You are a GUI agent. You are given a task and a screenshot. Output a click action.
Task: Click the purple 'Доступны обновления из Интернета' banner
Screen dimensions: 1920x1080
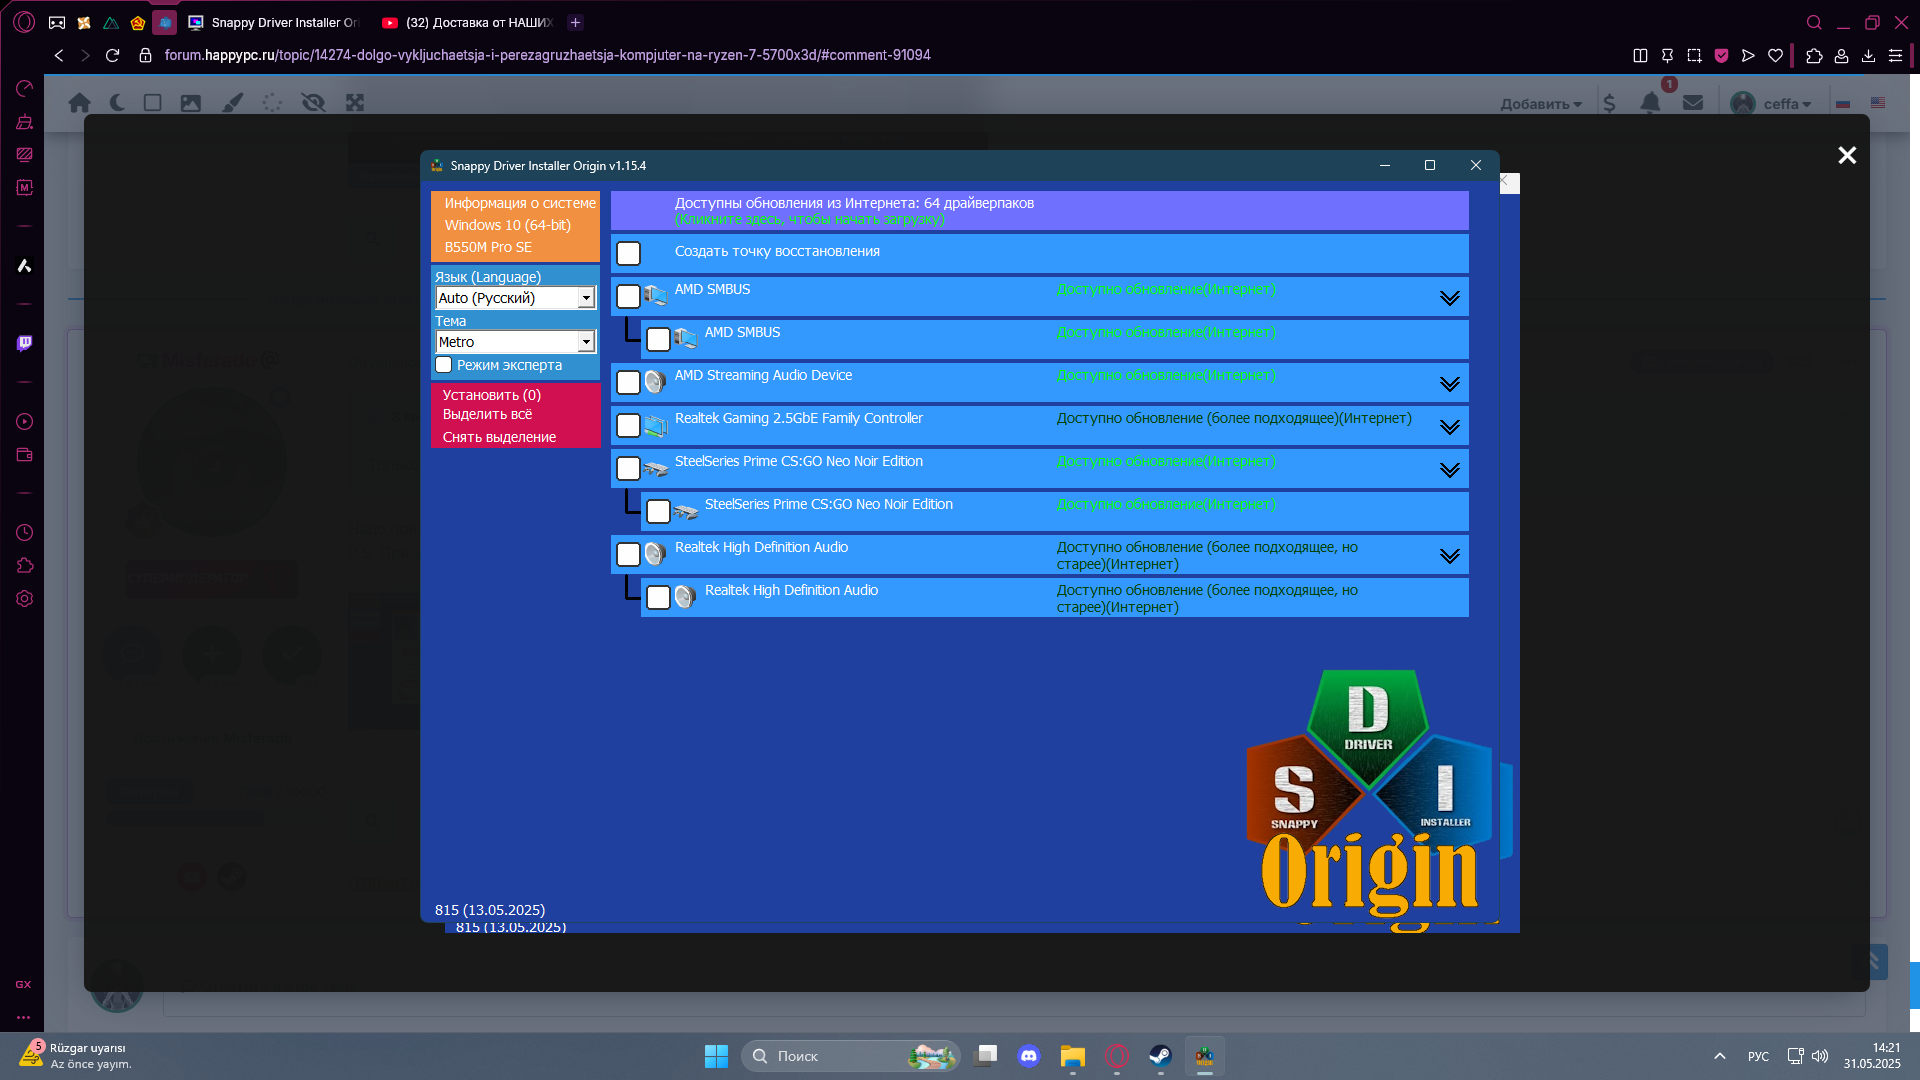coord(1039,210)
